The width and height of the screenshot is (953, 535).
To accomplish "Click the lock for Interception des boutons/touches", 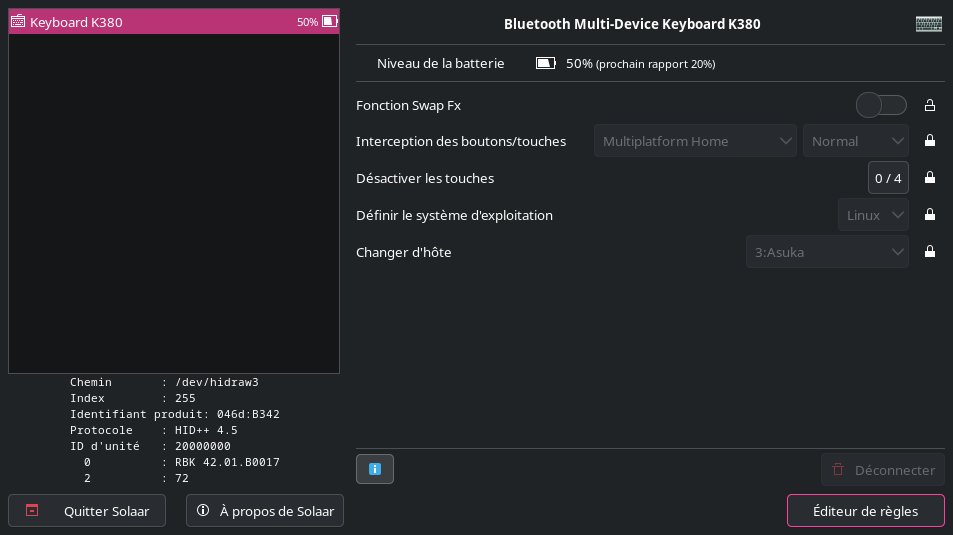I will pyautogui.click(x=930, y=140).
